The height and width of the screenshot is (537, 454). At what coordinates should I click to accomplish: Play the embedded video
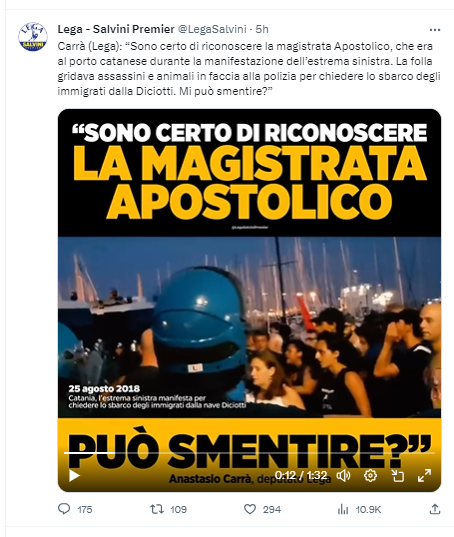coord(74,476)
